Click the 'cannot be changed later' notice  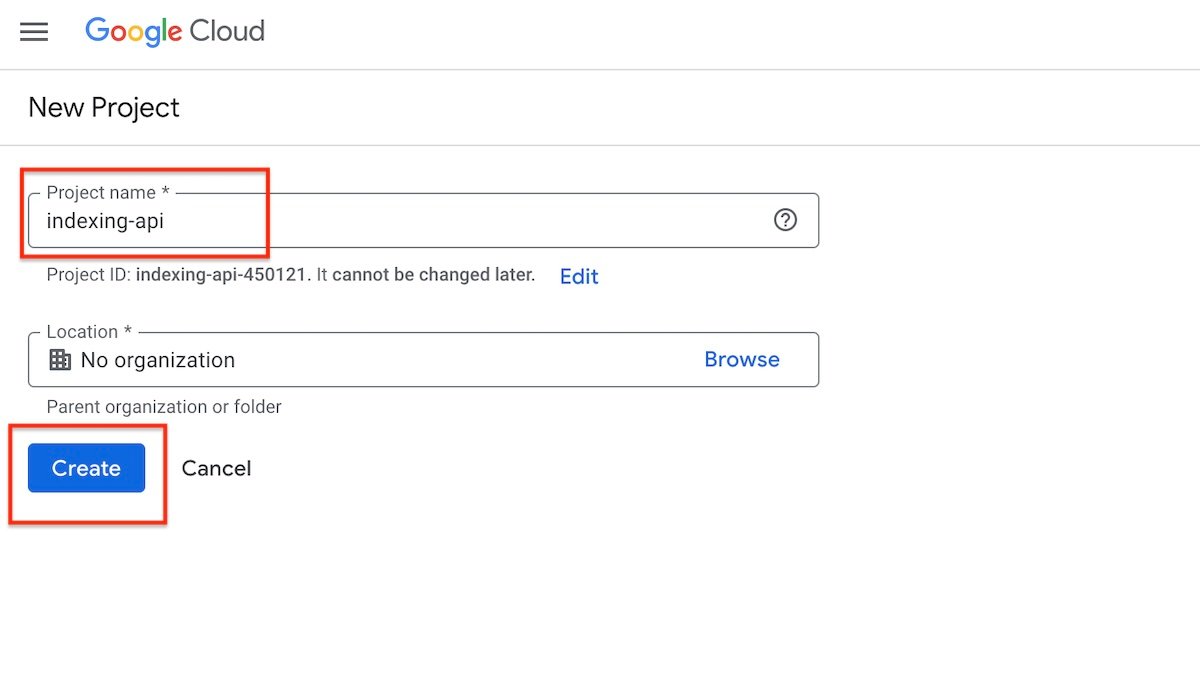tap(433, 275)
